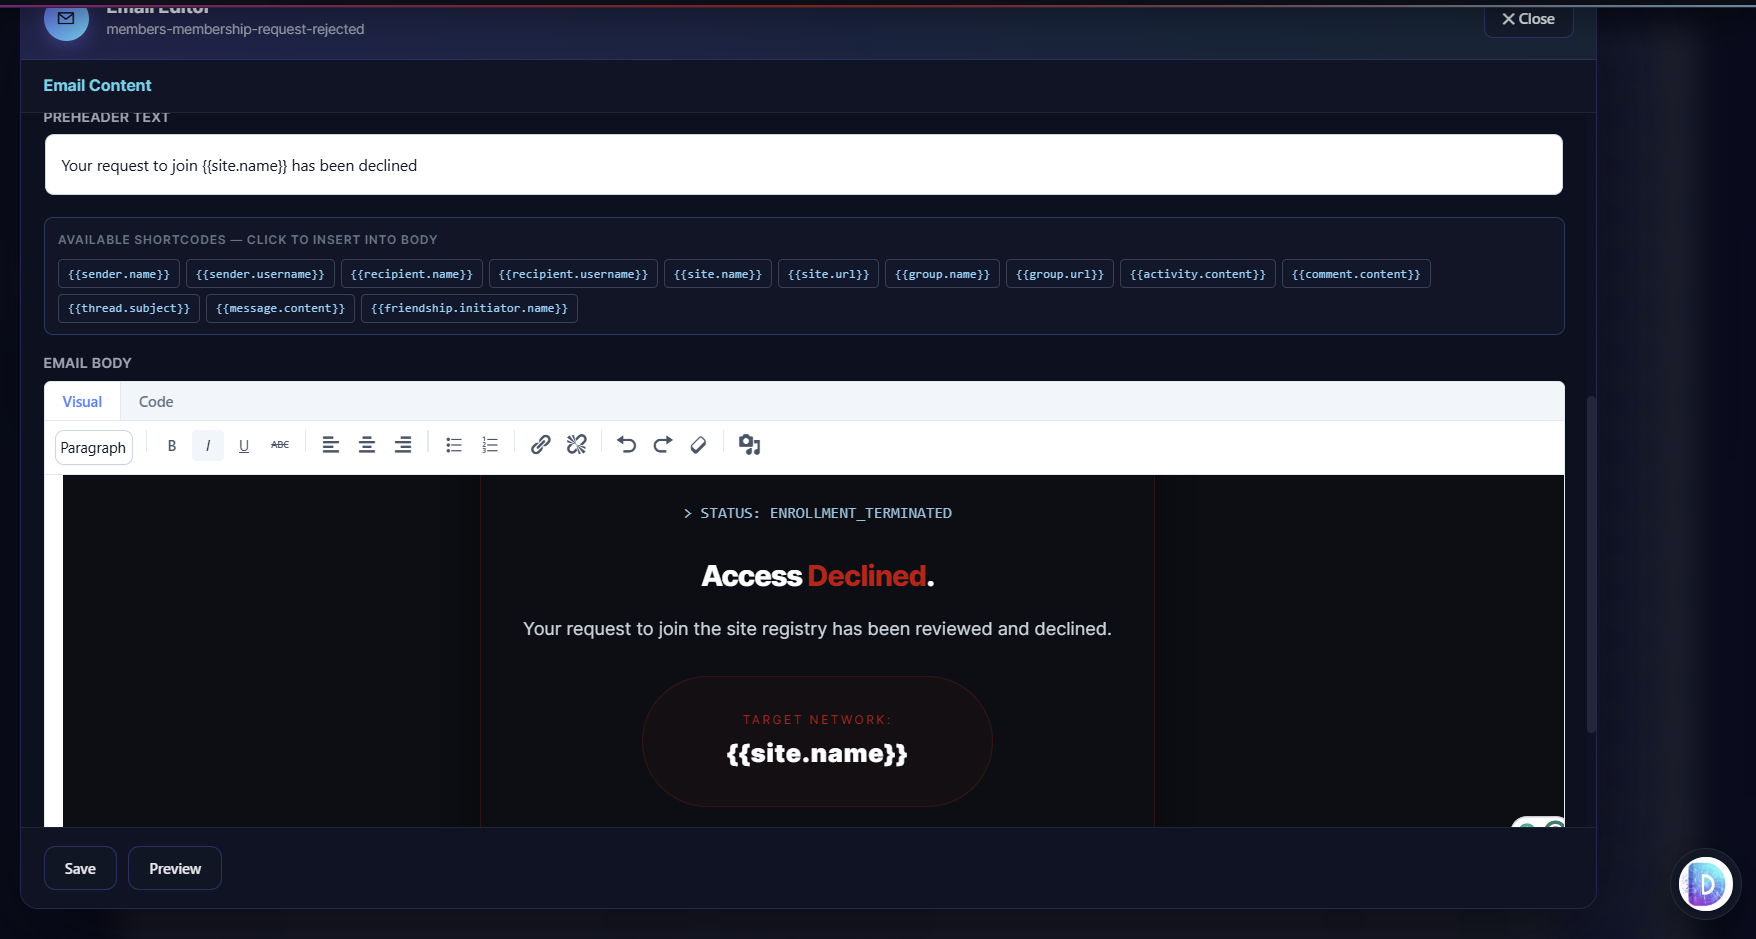Click the AVAILABLE SHORTCODES heading text
This screenshot has width=1756, height=939.
coord(248,240)
